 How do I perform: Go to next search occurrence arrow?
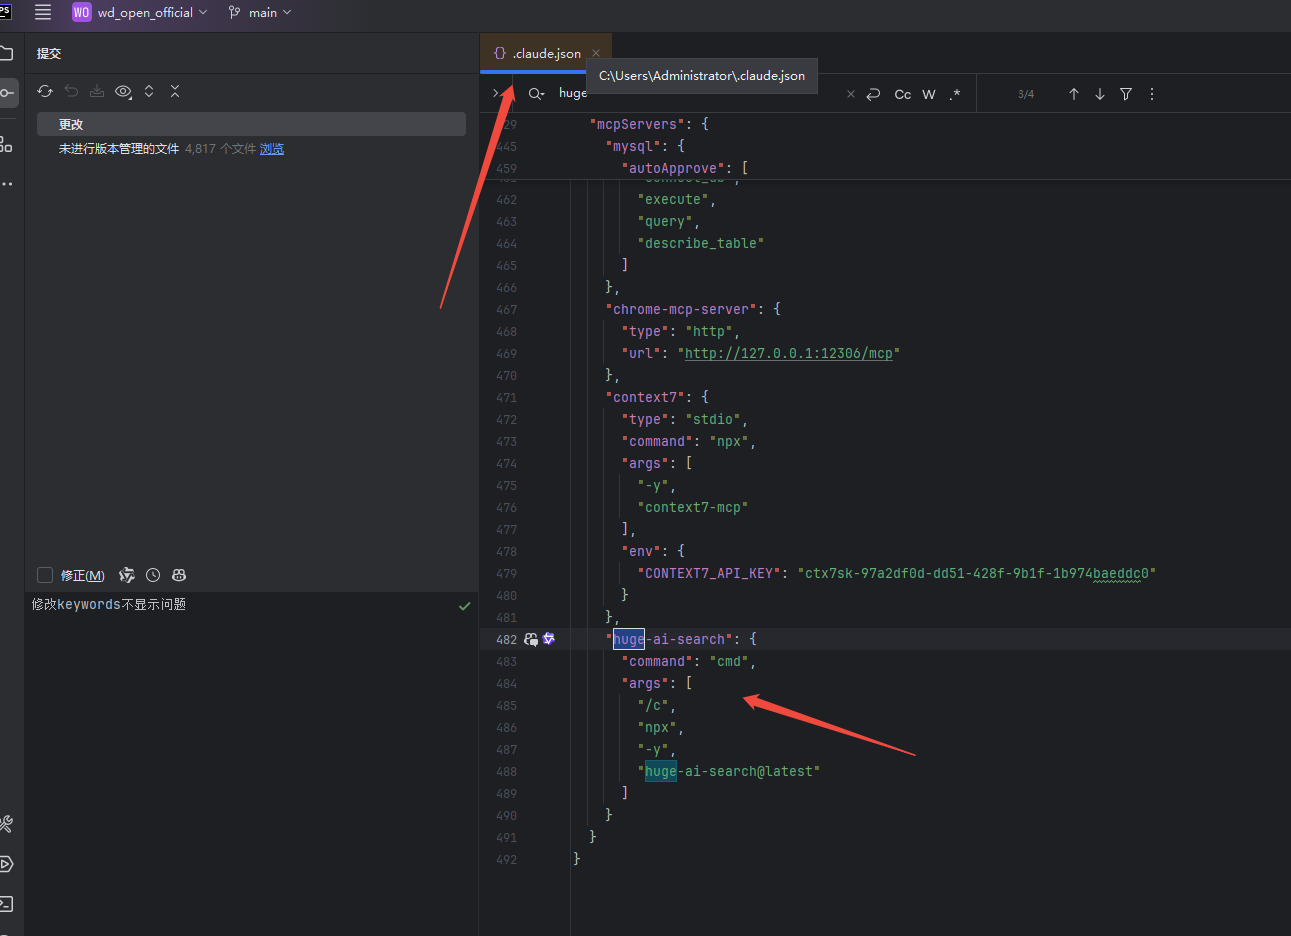pyautogui.click(x=1100, y=94)
